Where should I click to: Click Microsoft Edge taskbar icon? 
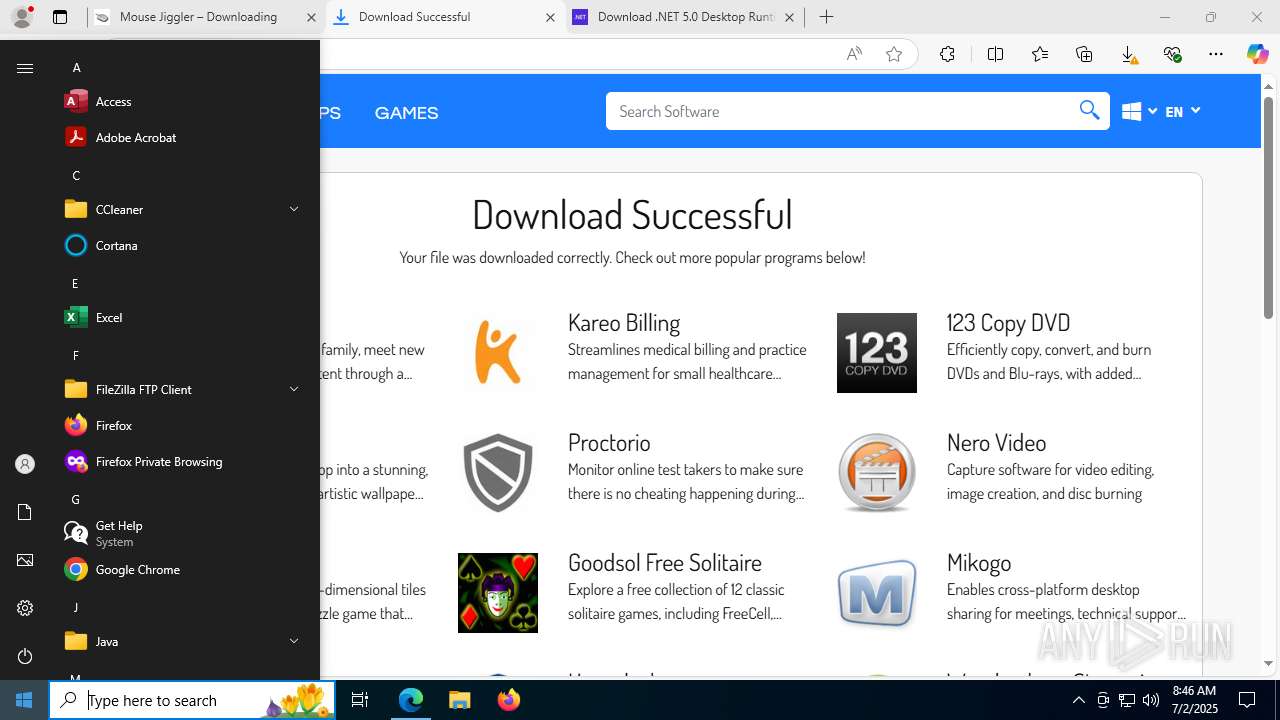pos(411,700)
